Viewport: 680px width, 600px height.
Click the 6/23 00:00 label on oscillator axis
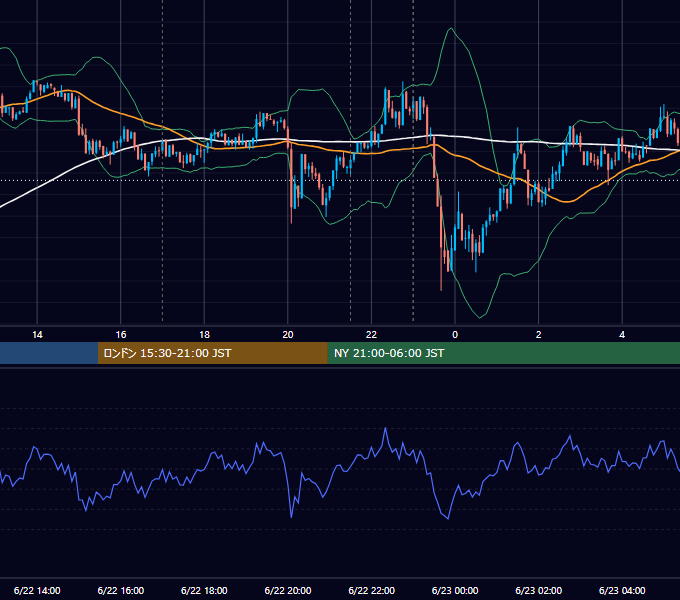[x=455, y=590]
